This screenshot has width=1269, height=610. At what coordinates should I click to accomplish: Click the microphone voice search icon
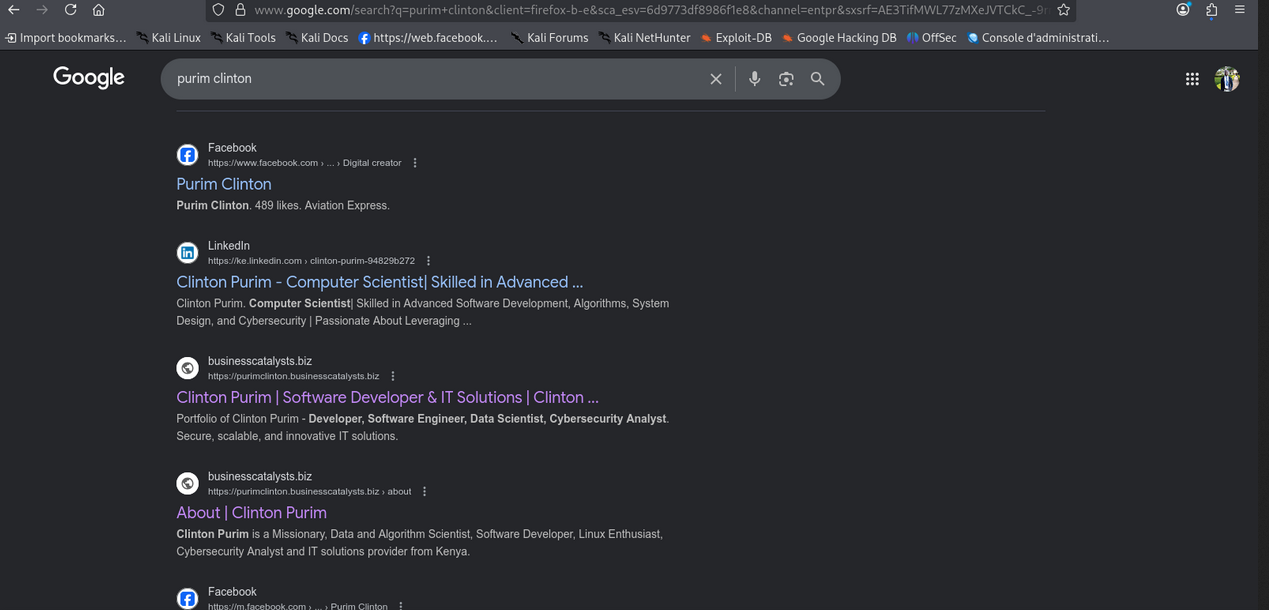point(754,79)
